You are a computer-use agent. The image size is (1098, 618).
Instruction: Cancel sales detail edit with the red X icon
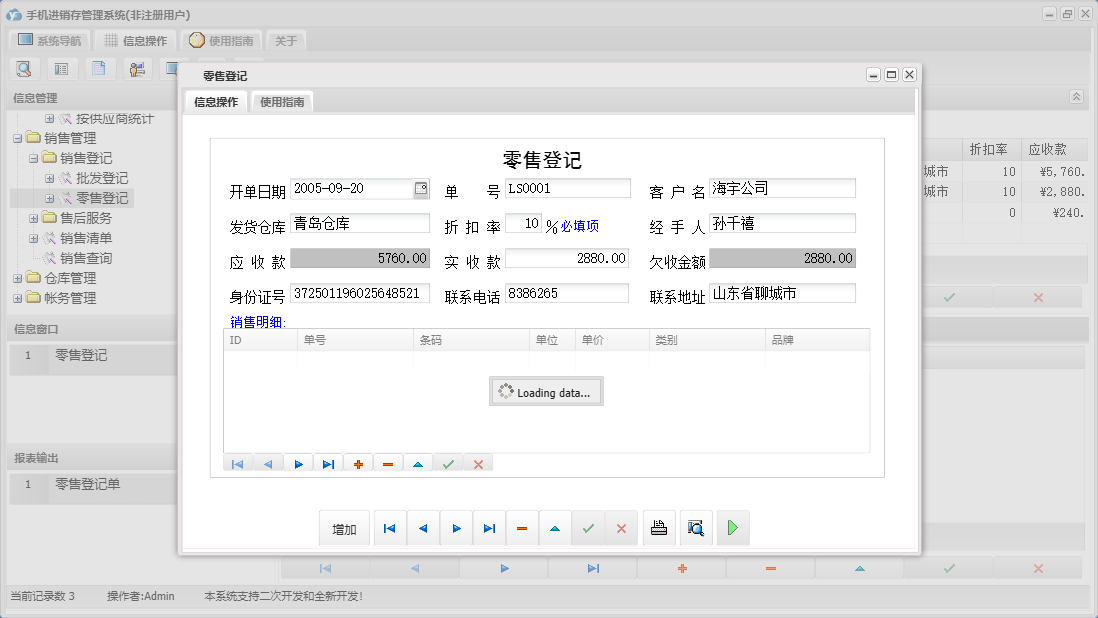point(476,462)
